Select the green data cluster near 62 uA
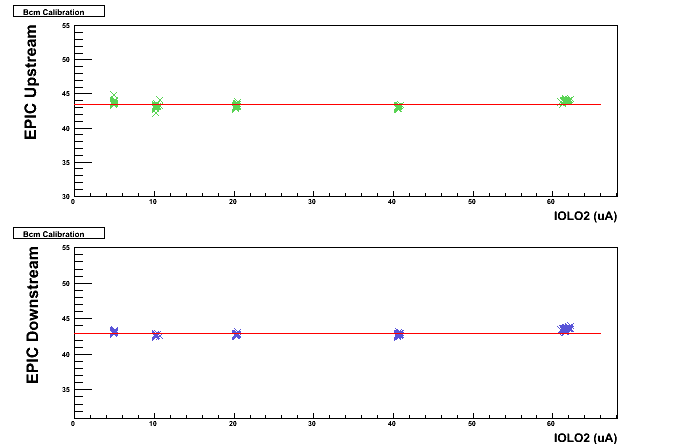 [x=565, y=101]
